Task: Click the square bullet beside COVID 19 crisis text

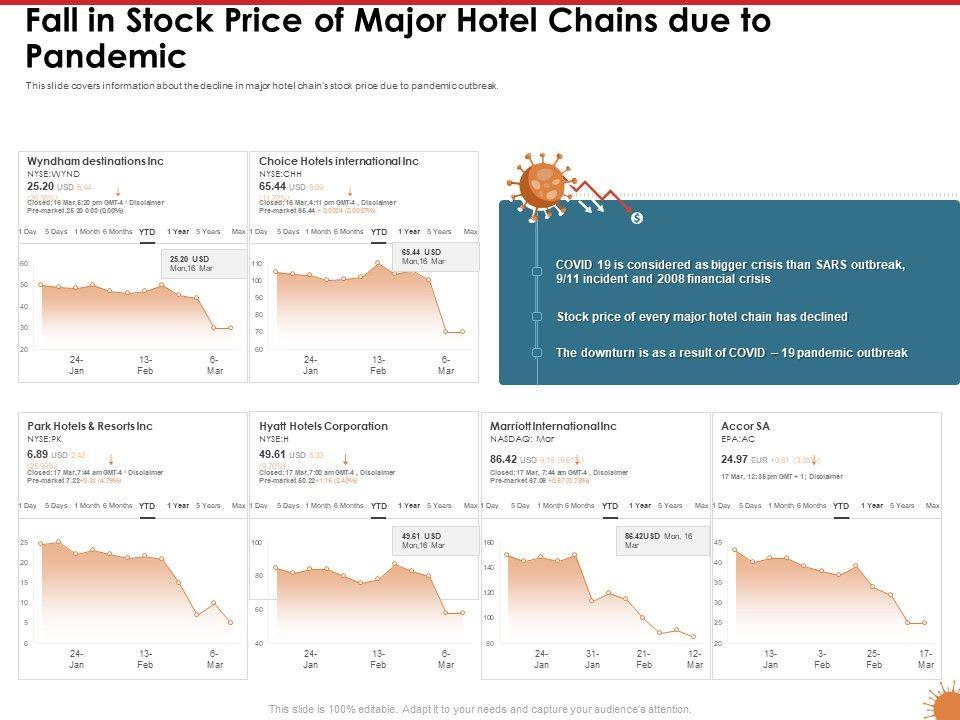Action: (x=538, y=271)
